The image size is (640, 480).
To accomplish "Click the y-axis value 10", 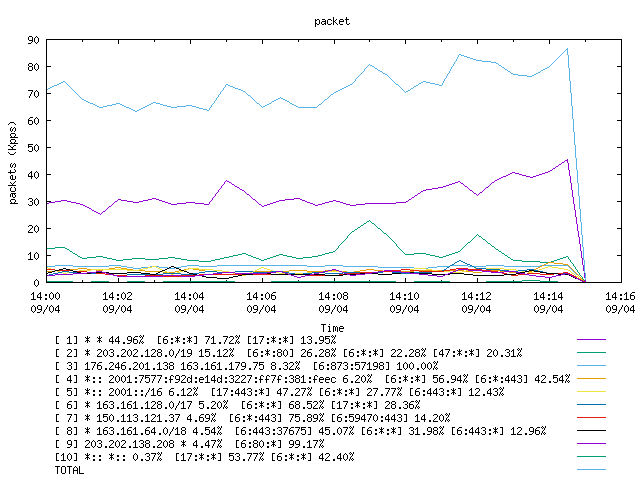I will [33, 256].
